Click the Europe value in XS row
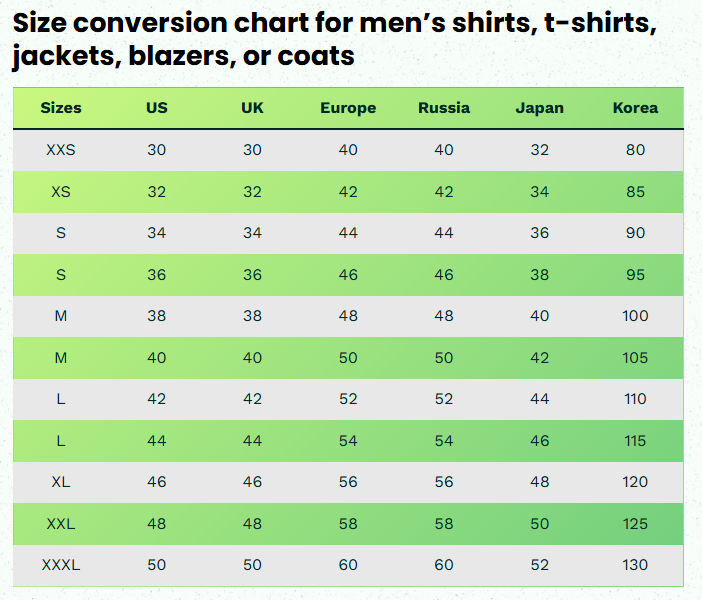The image size is (702, 600). [x=348, y=192]
